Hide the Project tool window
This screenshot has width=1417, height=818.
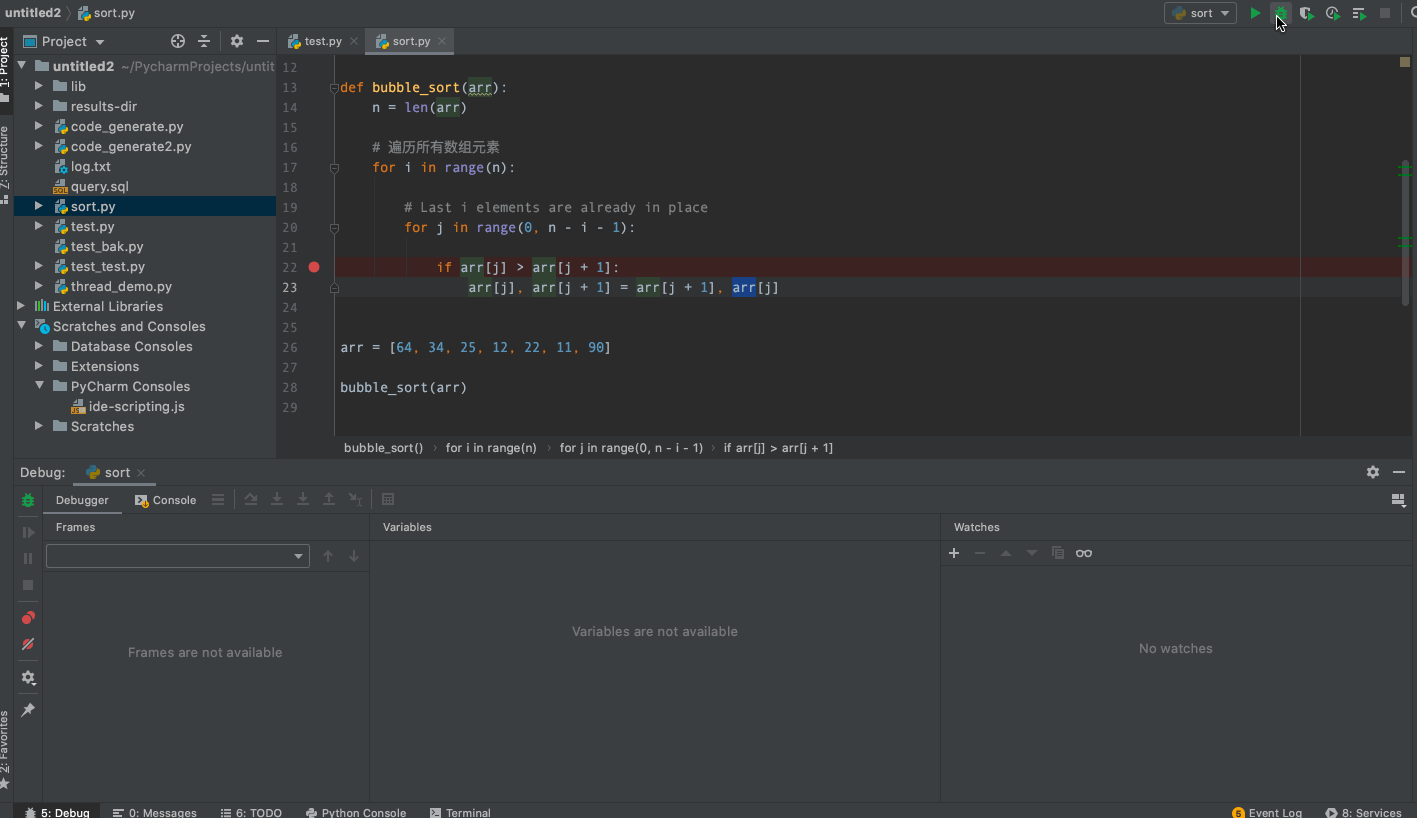[263, 41]
